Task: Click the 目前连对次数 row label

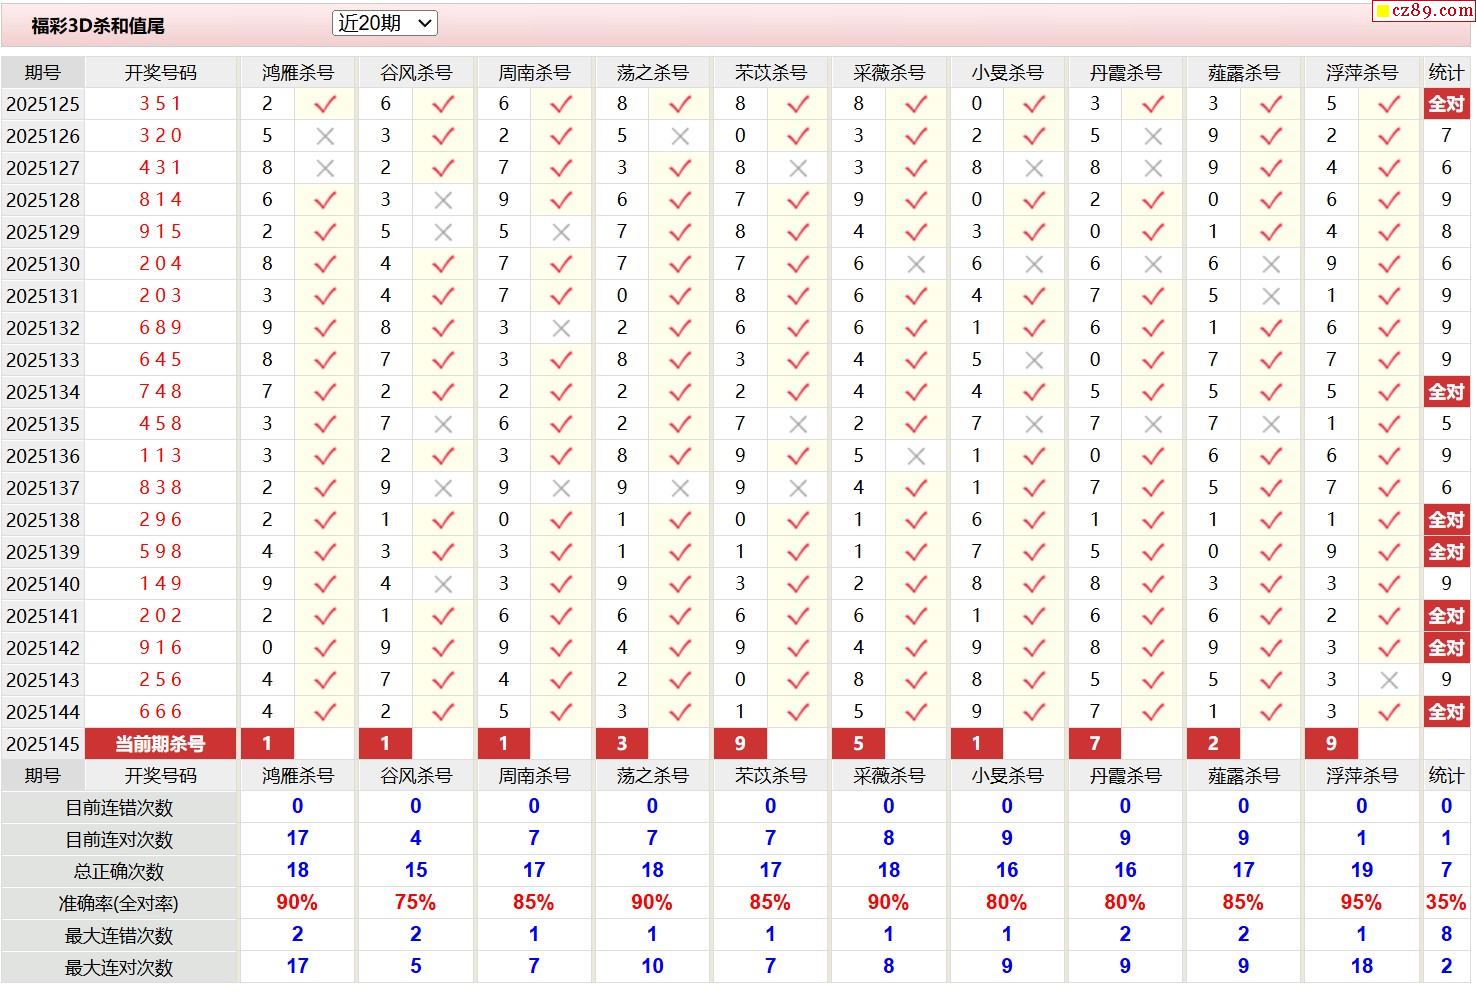Action: (x=119, y=840)
